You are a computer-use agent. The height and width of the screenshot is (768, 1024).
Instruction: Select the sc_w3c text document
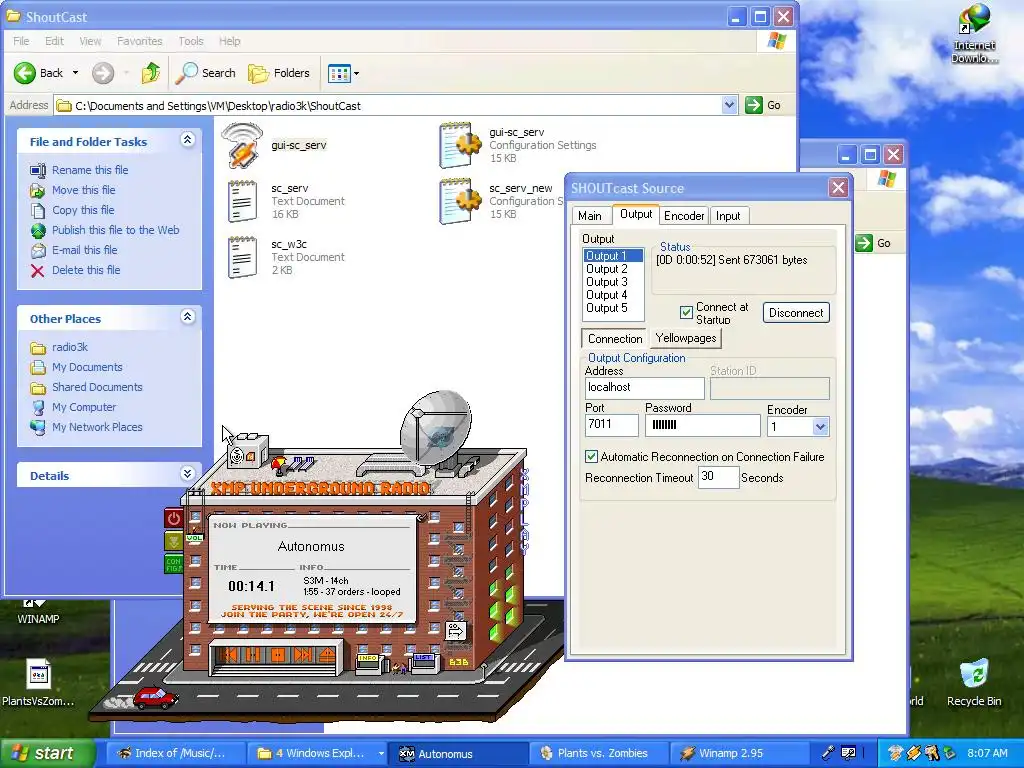(x=286, y=257)
